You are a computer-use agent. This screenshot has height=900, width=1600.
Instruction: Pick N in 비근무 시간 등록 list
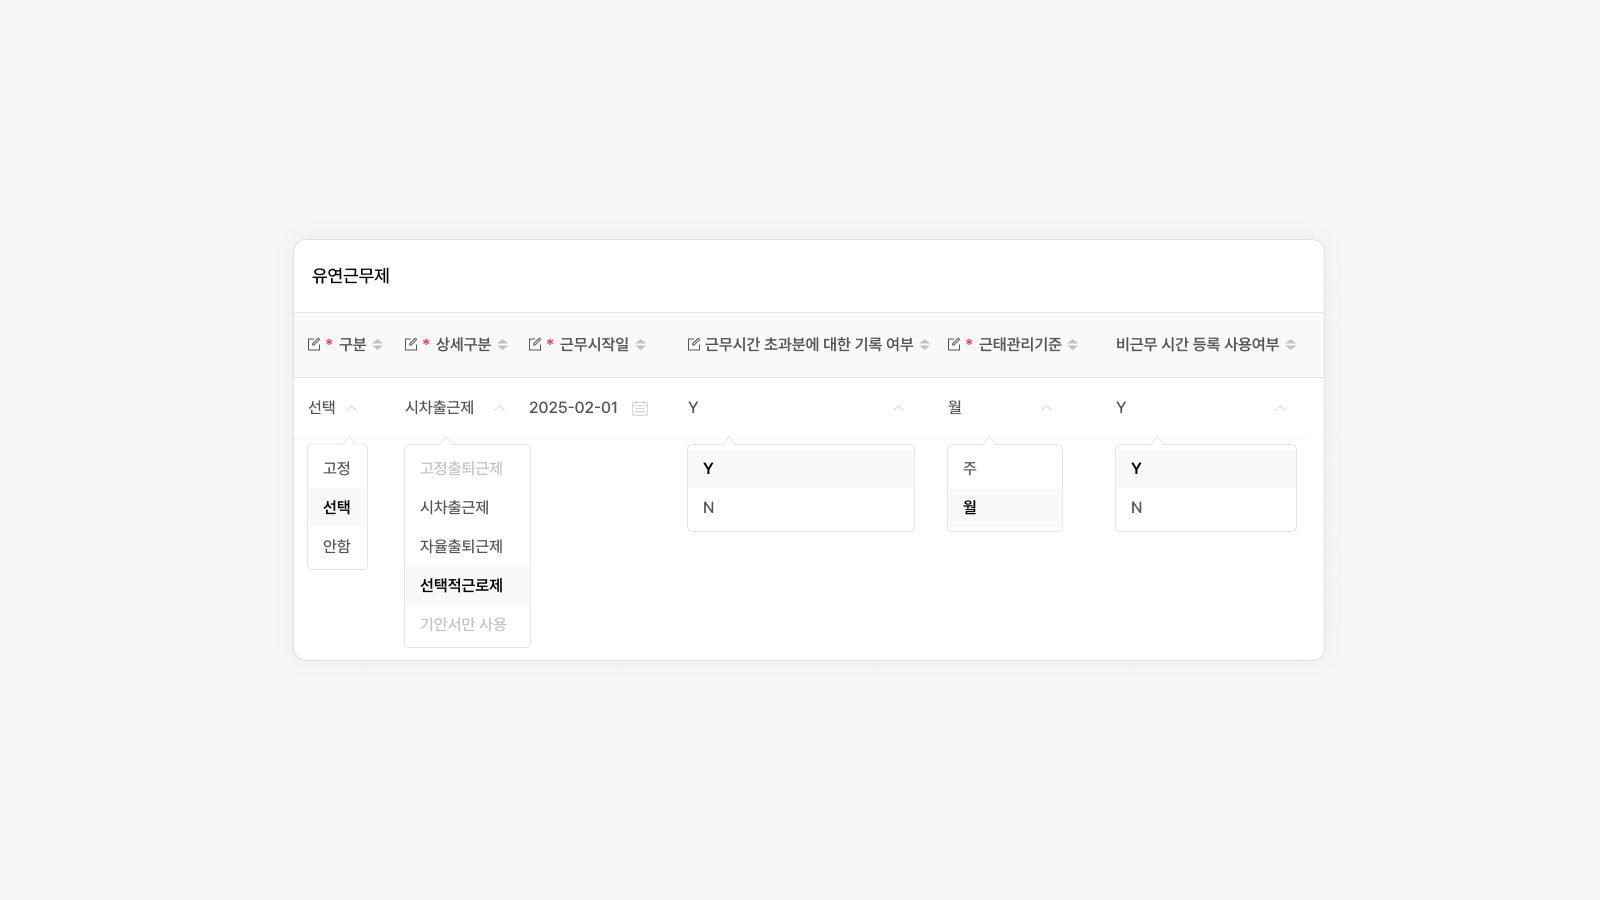1206,507
